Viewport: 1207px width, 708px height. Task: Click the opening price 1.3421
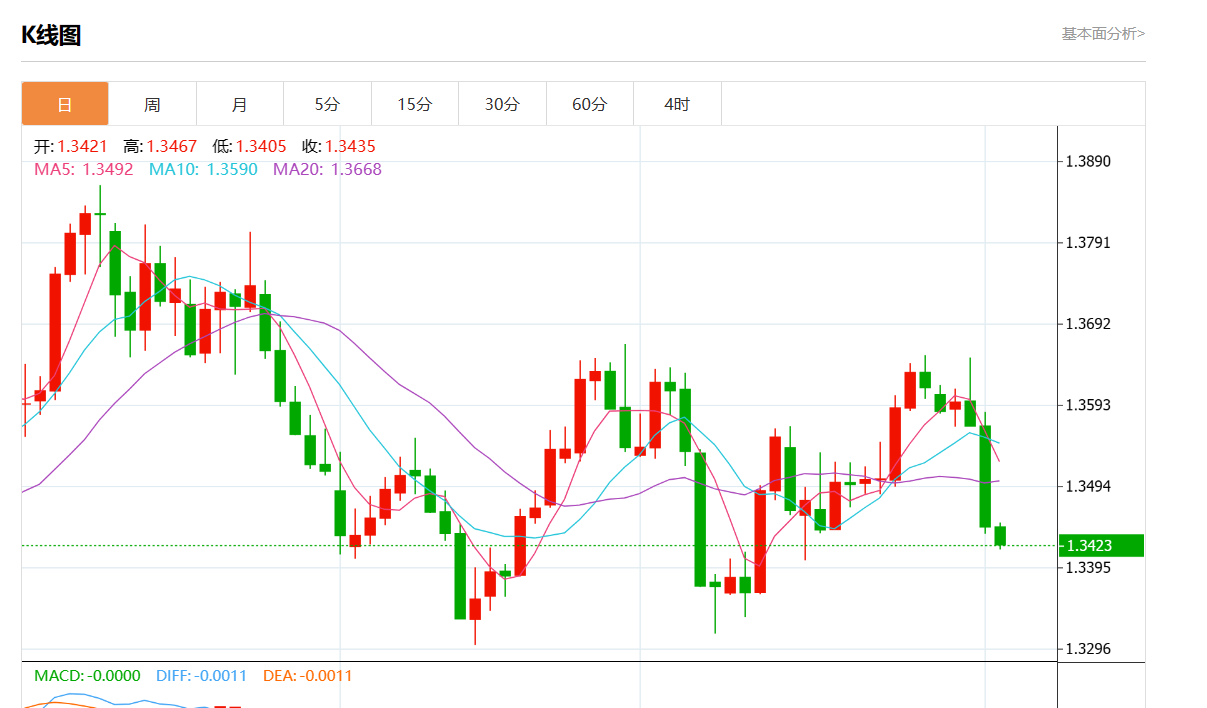click(x=82, y=147)
